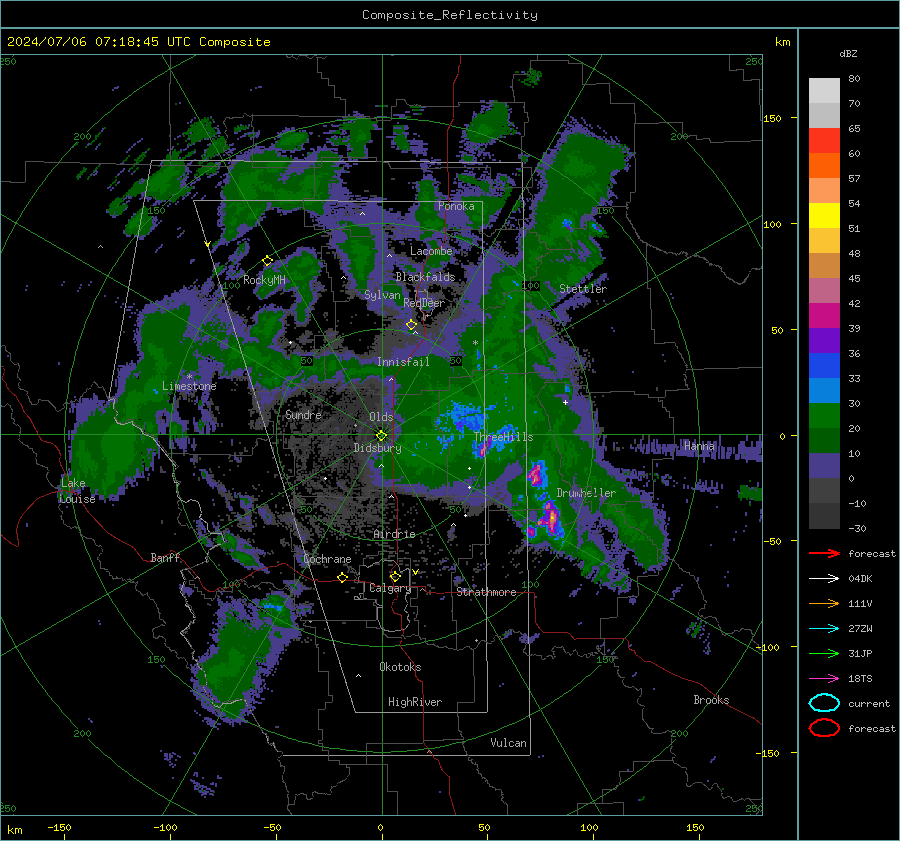This screenshot has height=841, width=900.
Task: Select the lightest gray top dBZ swatch
Action: click(824, 90)
